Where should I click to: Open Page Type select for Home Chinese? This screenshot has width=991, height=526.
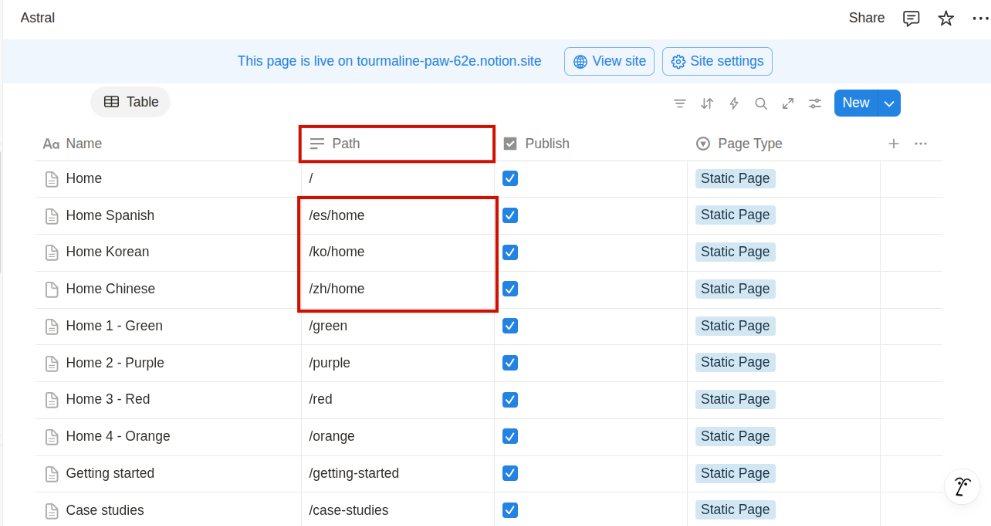[735, 289]
